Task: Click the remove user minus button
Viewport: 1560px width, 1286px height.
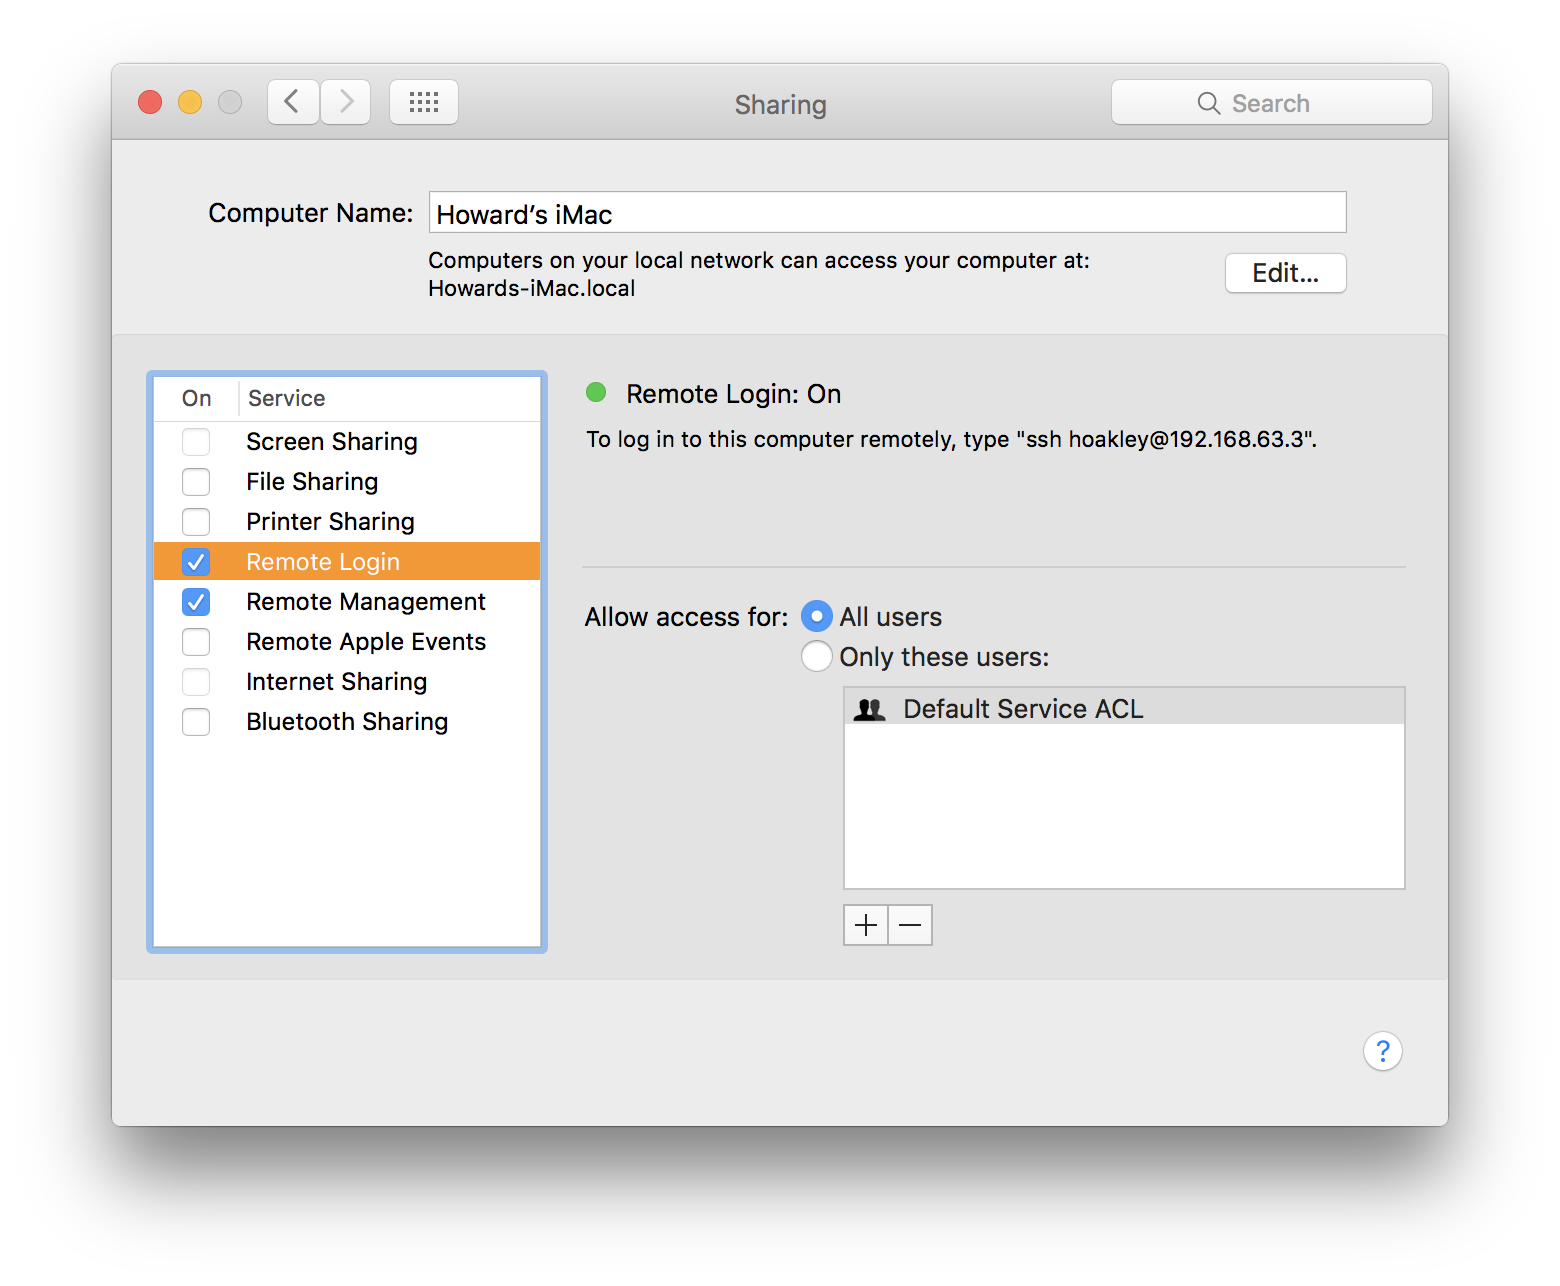Action: click(909, 925)
